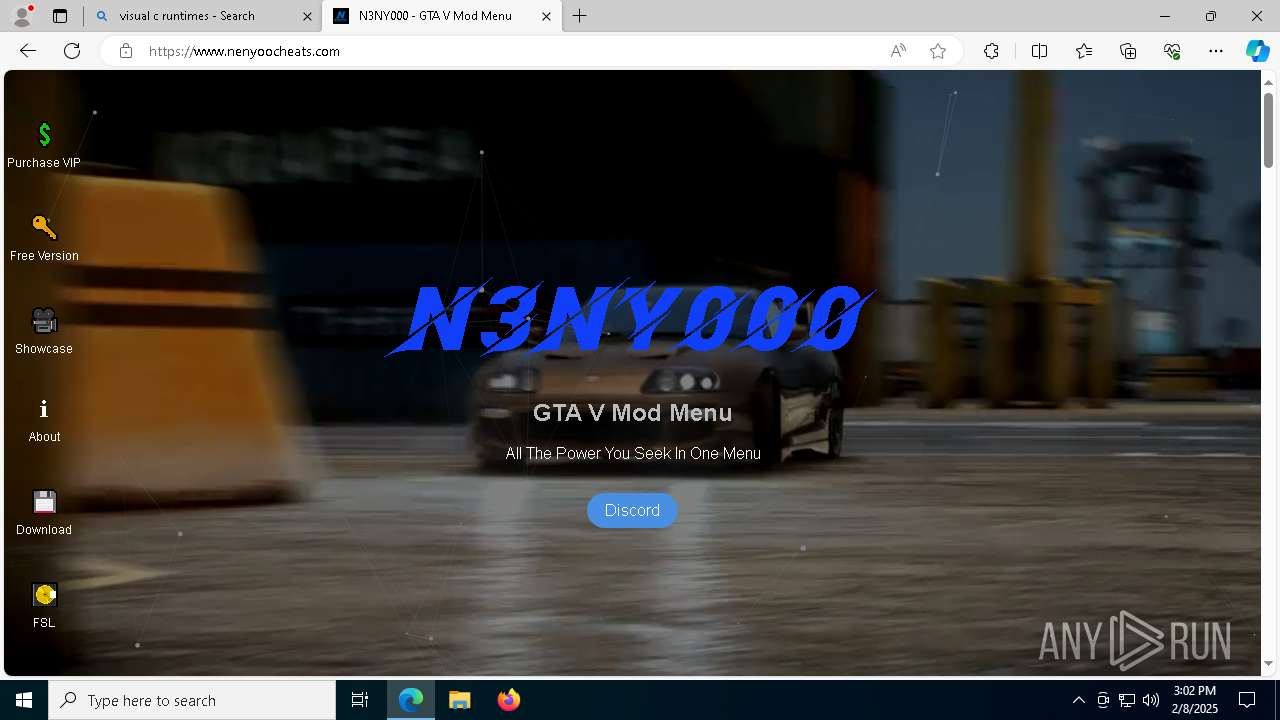Open the tab actions menu

tap(60, 16)
